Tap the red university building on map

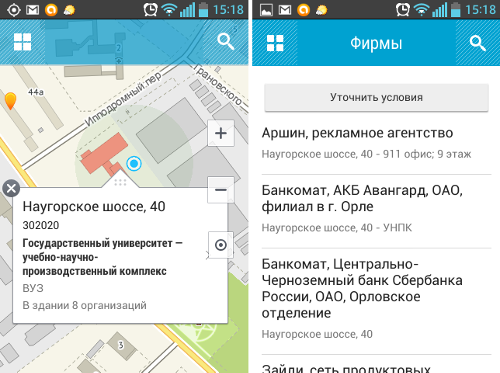(104, 154)
